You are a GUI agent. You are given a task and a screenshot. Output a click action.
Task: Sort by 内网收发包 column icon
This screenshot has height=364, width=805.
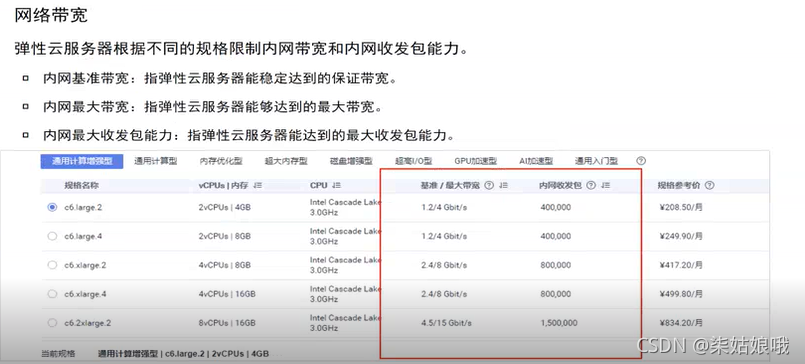[605, 186]
